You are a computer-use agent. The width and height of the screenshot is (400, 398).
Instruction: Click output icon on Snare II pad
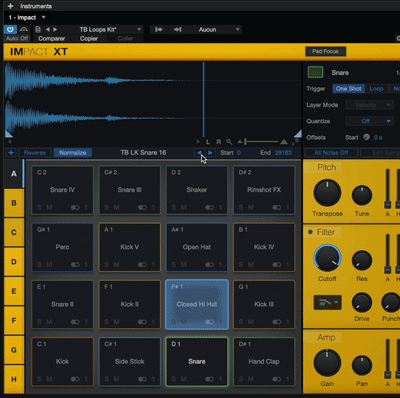click(x=75, y=322)
